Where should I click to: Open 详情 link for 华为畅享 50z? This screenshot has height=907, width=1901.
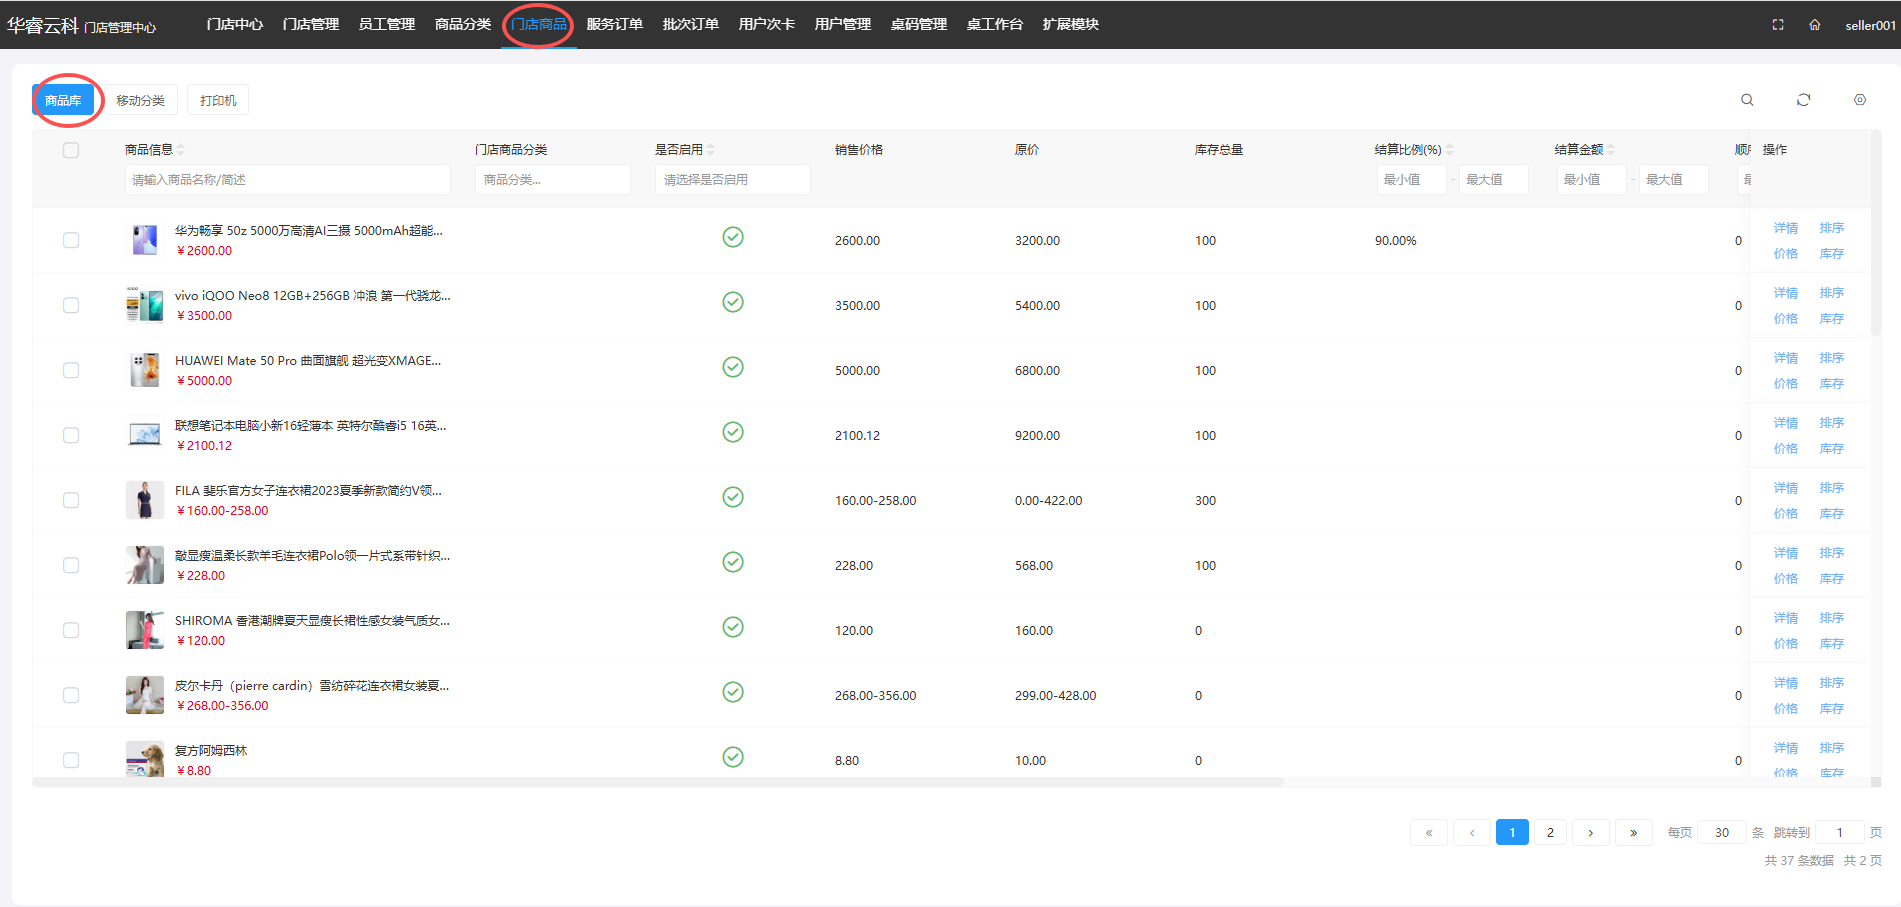tap(1785, 228)
